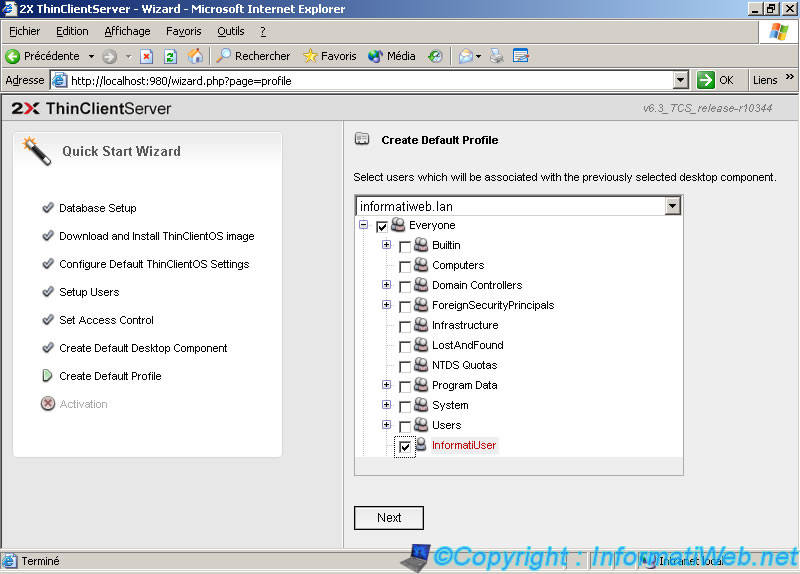Click the Print toolbar icon
Viewport: 800px width, 574px height.
pos(496,56)
